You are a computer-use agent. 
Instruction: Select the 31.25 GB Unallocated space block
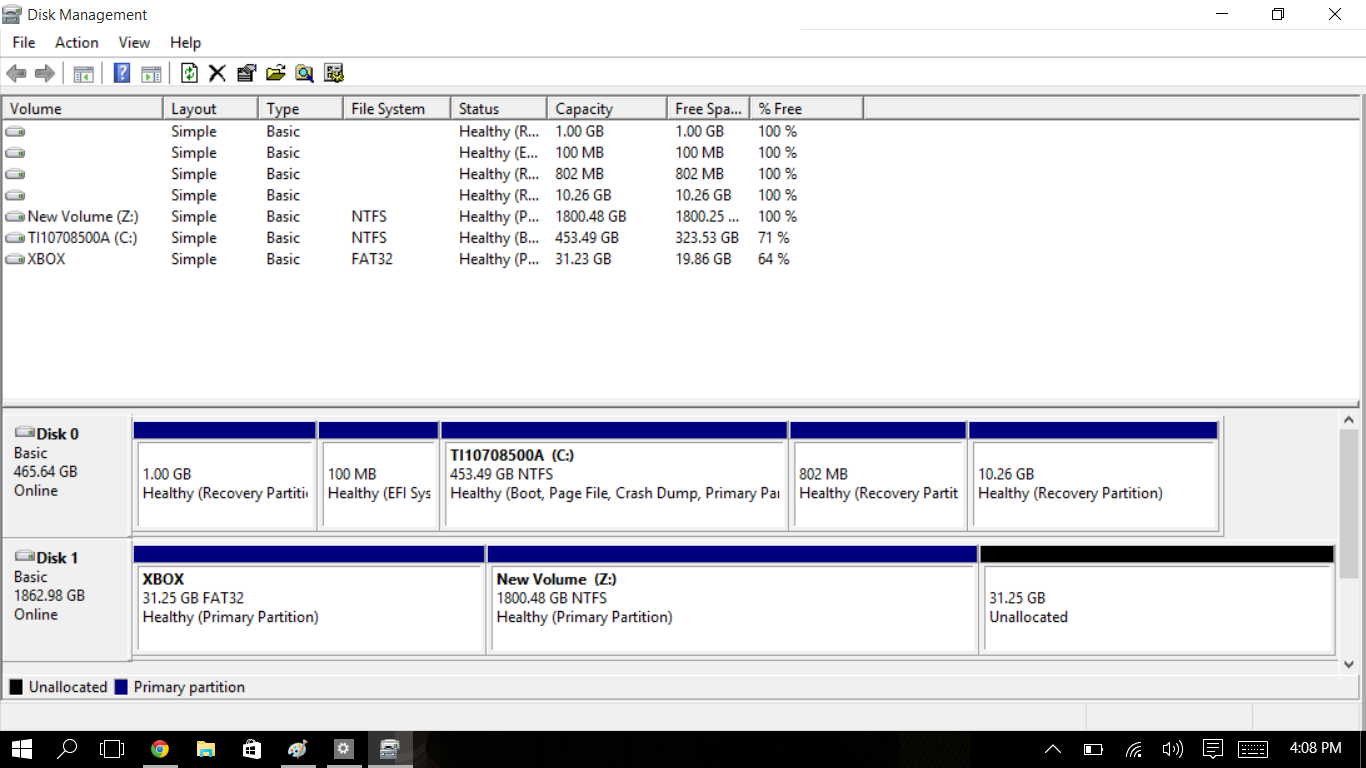click(x=1157, y=600)
